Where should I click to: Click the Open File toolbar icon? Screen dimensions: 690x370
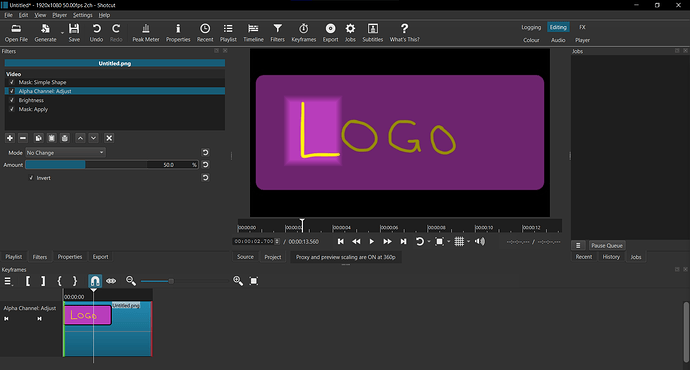click(x=16, y=33)
